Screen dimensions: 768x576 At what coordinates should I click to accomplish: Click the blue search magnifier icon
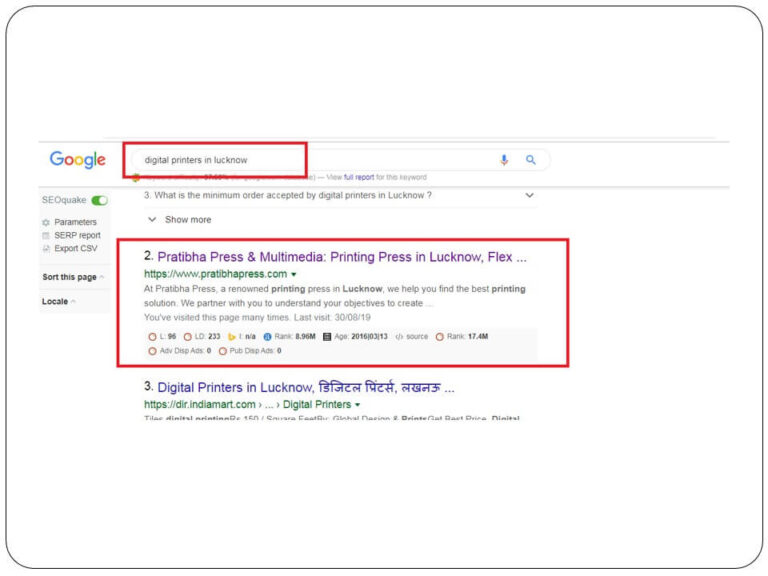530,160
